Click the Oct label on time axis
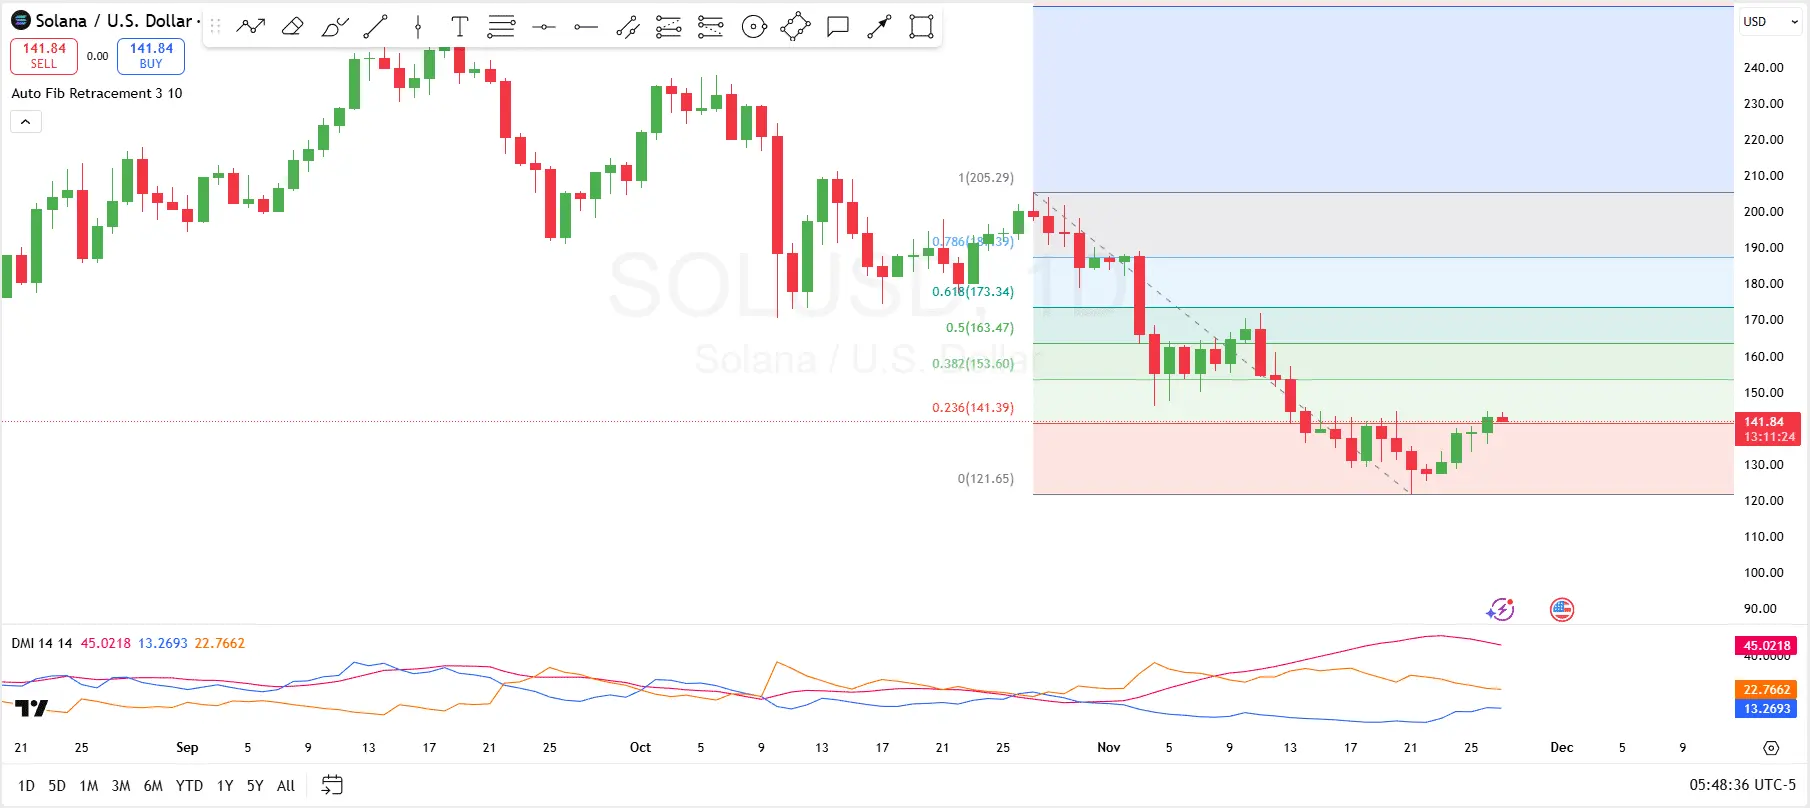Viewport: 1810px width, 808px height. 640,748
